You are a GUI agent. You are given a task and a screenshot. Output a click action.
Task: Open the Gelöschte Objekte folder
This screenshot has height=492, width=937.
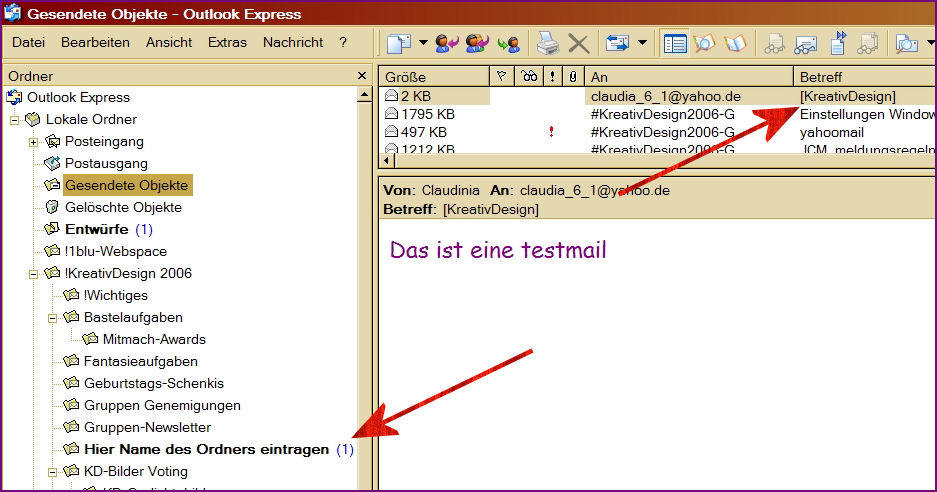point(123,207)
